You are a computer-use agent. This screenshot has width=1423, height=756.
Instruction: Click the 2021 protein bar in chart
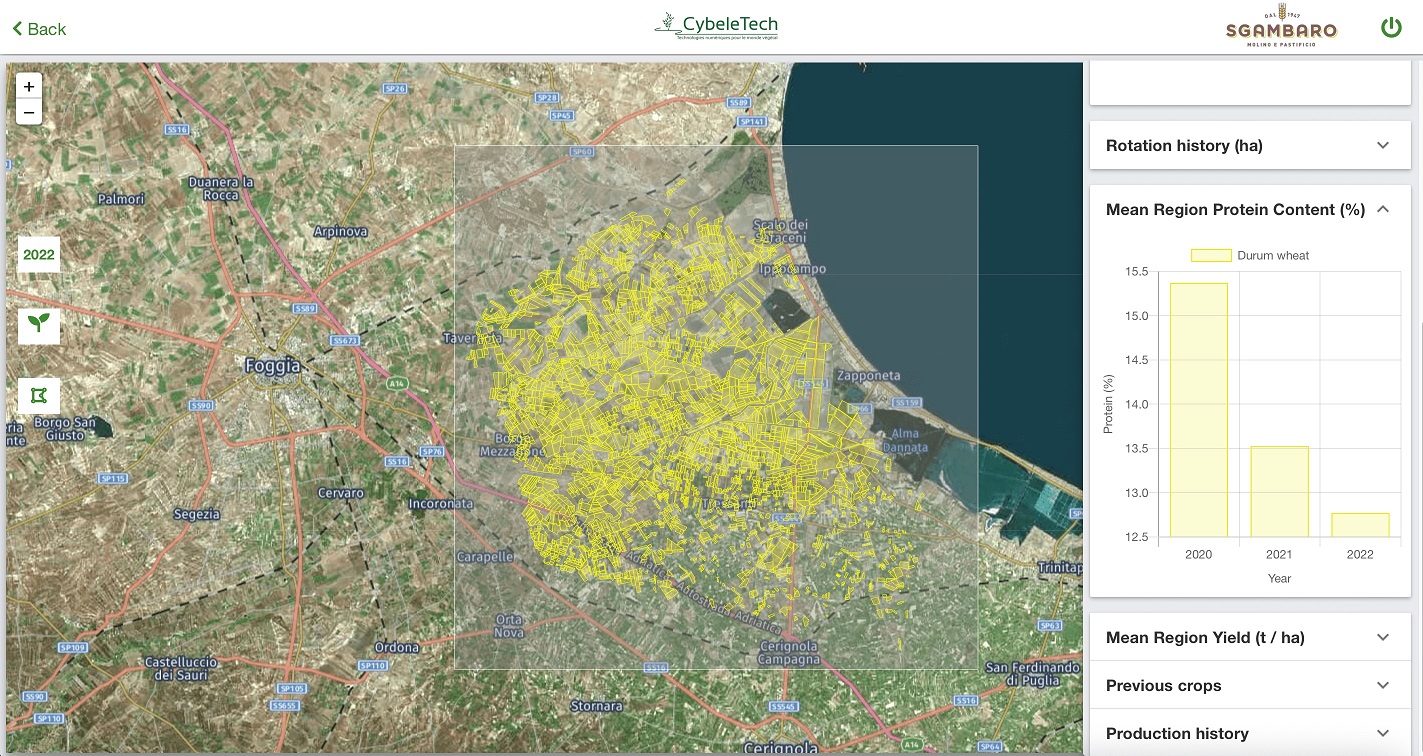tap(1279, 491)
